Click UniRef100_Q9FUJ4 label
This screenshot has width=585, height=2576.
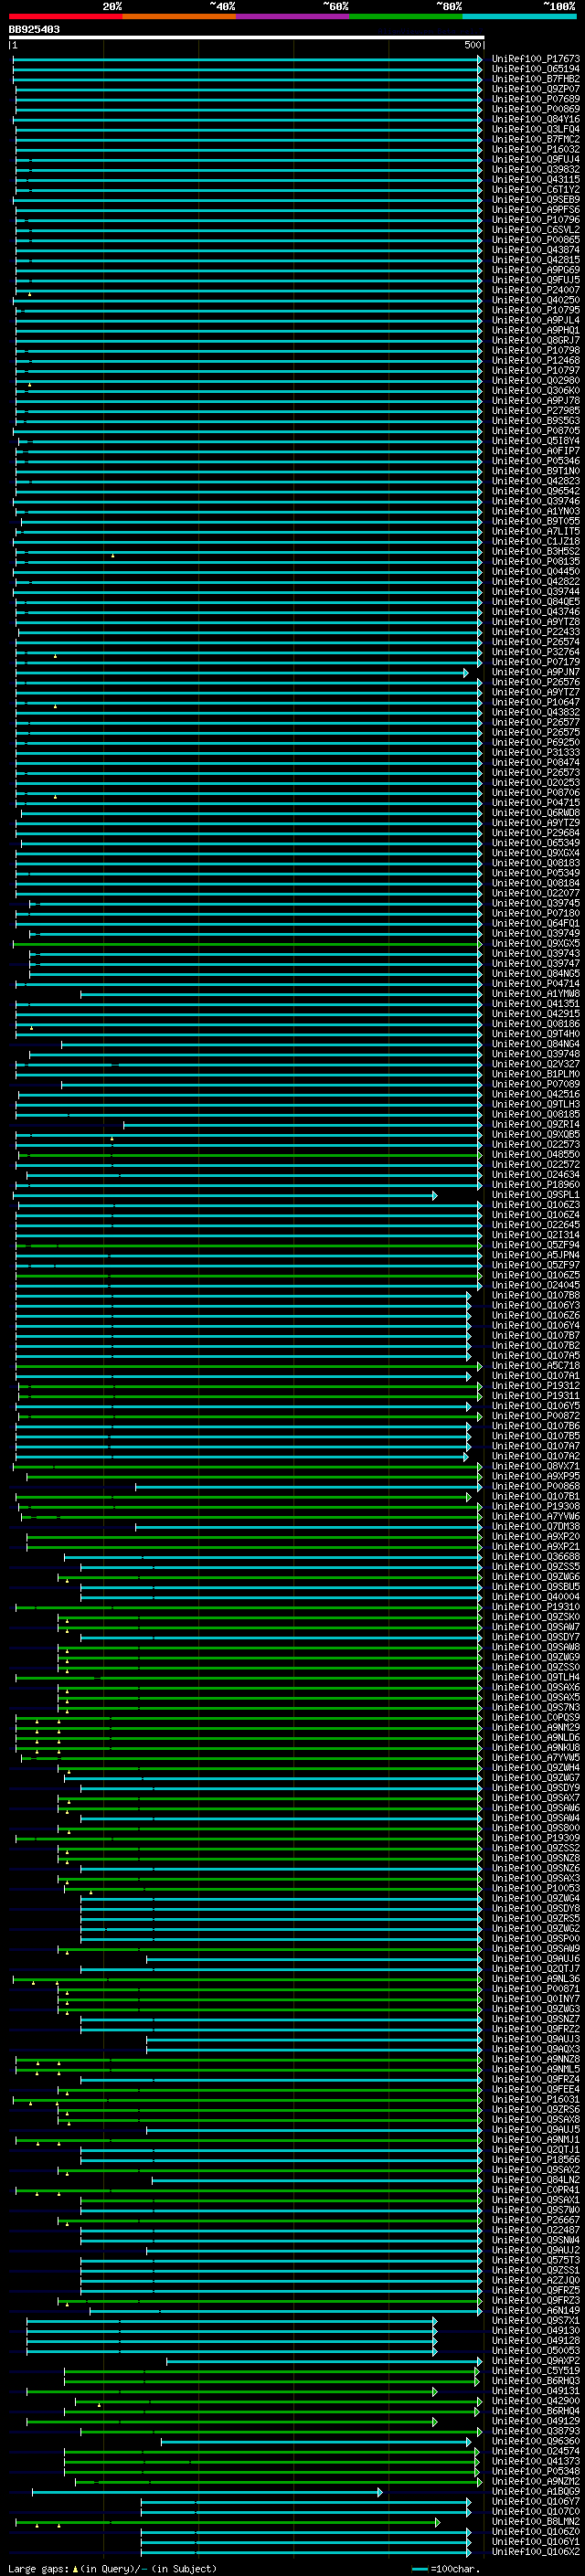tap(535, 159)
